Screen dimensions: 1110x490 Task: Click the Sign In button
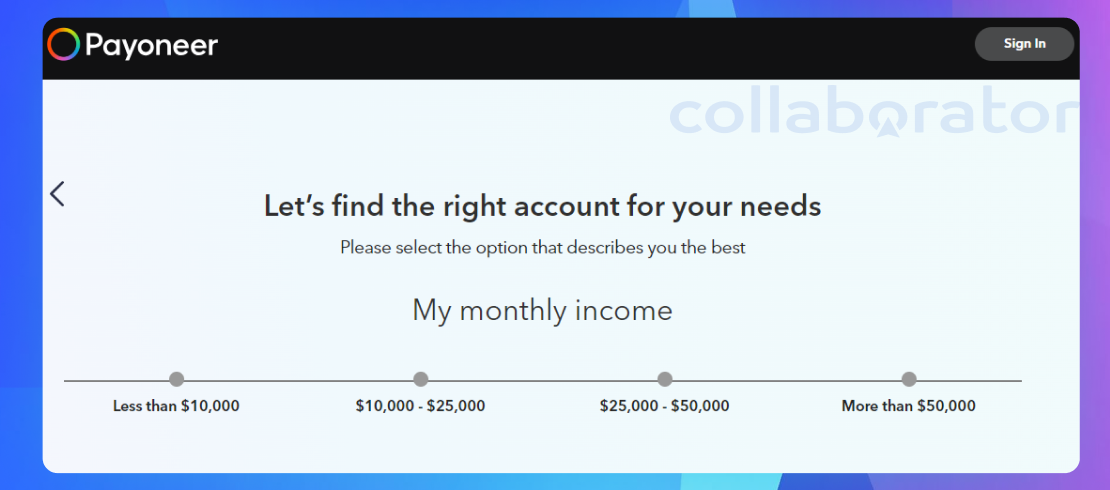1024,44
